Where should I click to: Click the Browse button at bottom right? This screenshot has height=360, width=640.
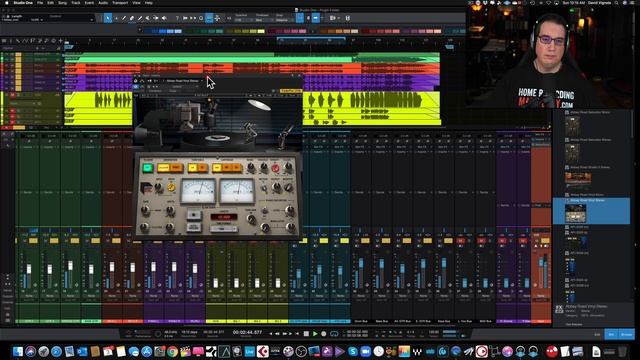pos(627,334)
